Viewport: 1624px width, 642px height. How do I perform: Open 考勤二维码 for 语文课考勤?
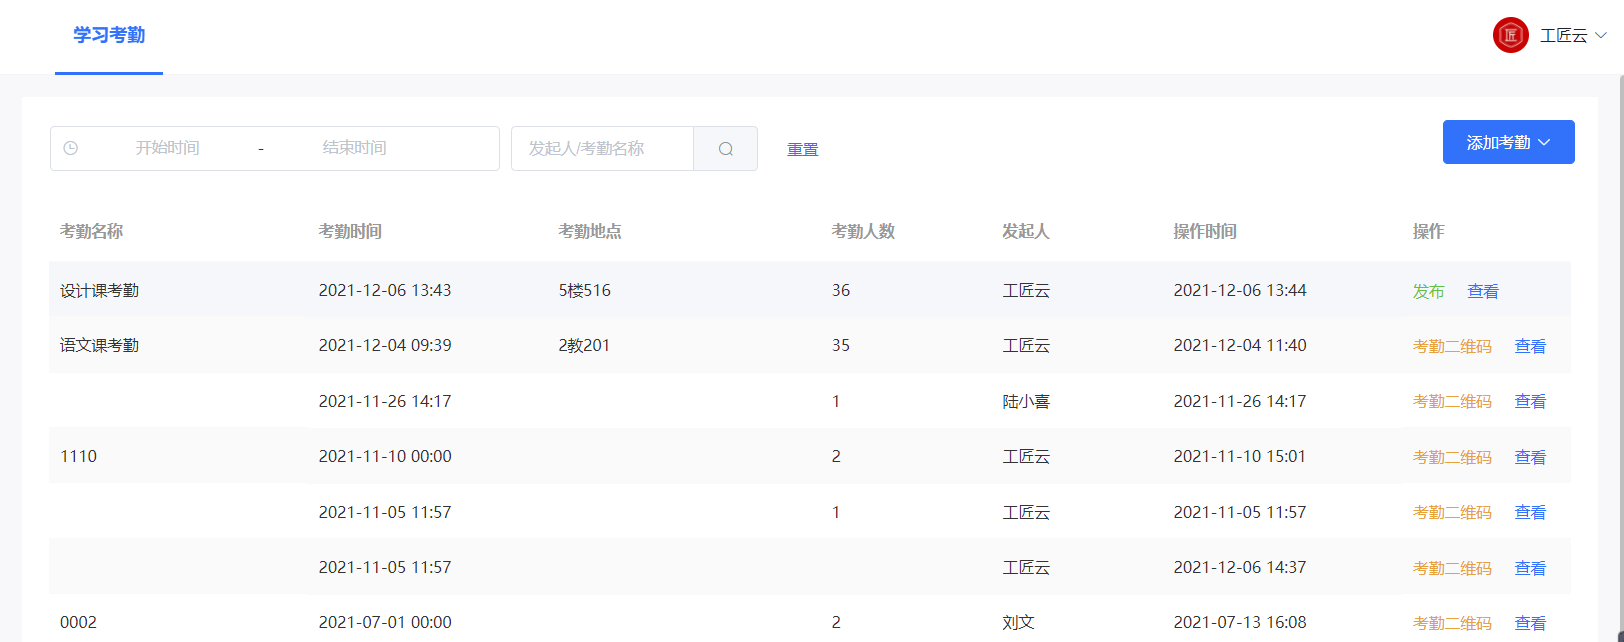pyautogui.click(x=1451, y=346)
